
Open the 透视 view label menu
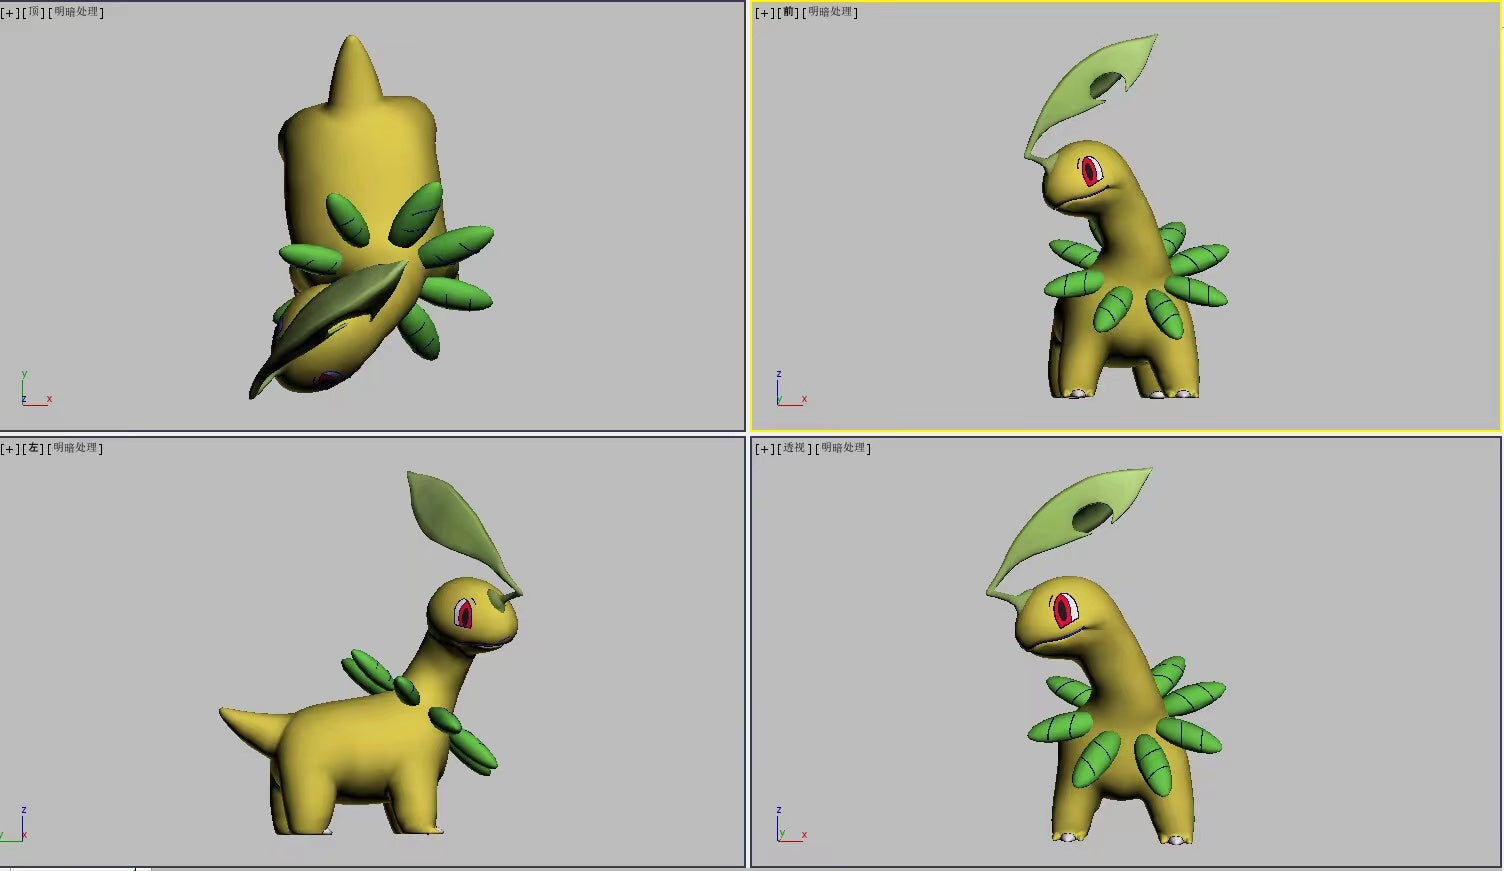point(795,448)
